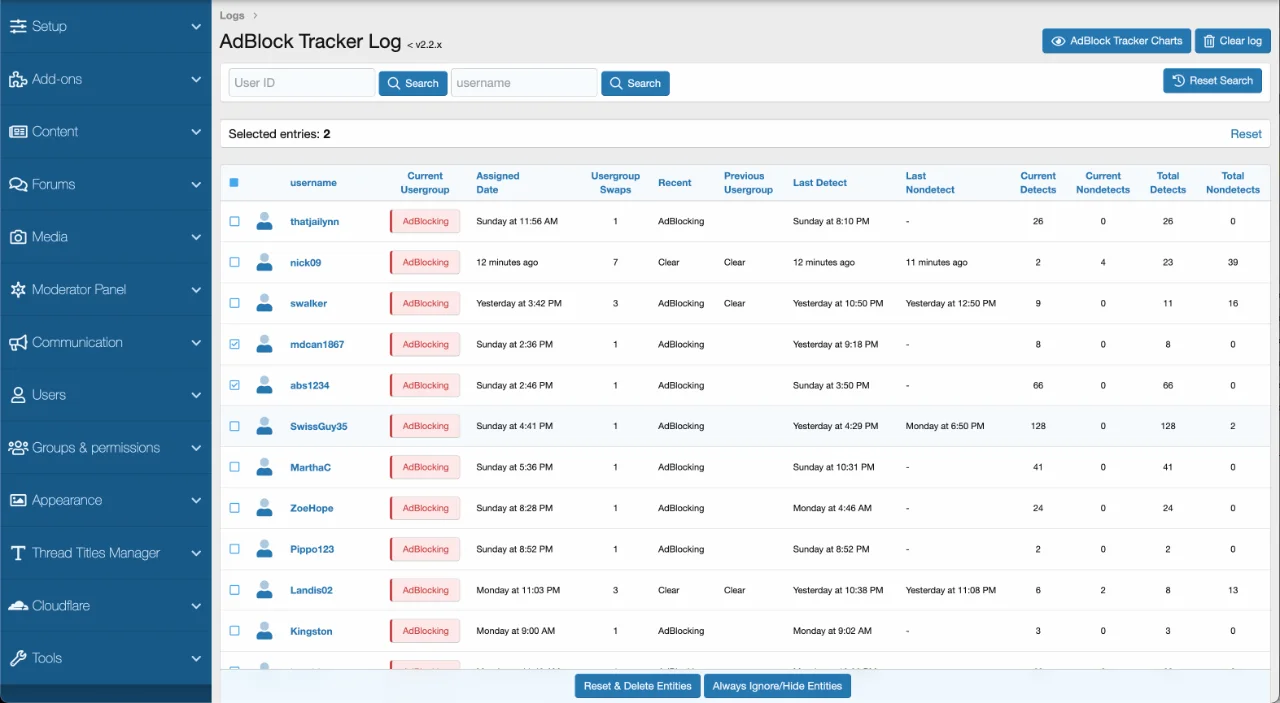The image size is (1280, 703).
Task: Open the AdBlock Tracker Charts button
Action: click(x=1116, y=41)
